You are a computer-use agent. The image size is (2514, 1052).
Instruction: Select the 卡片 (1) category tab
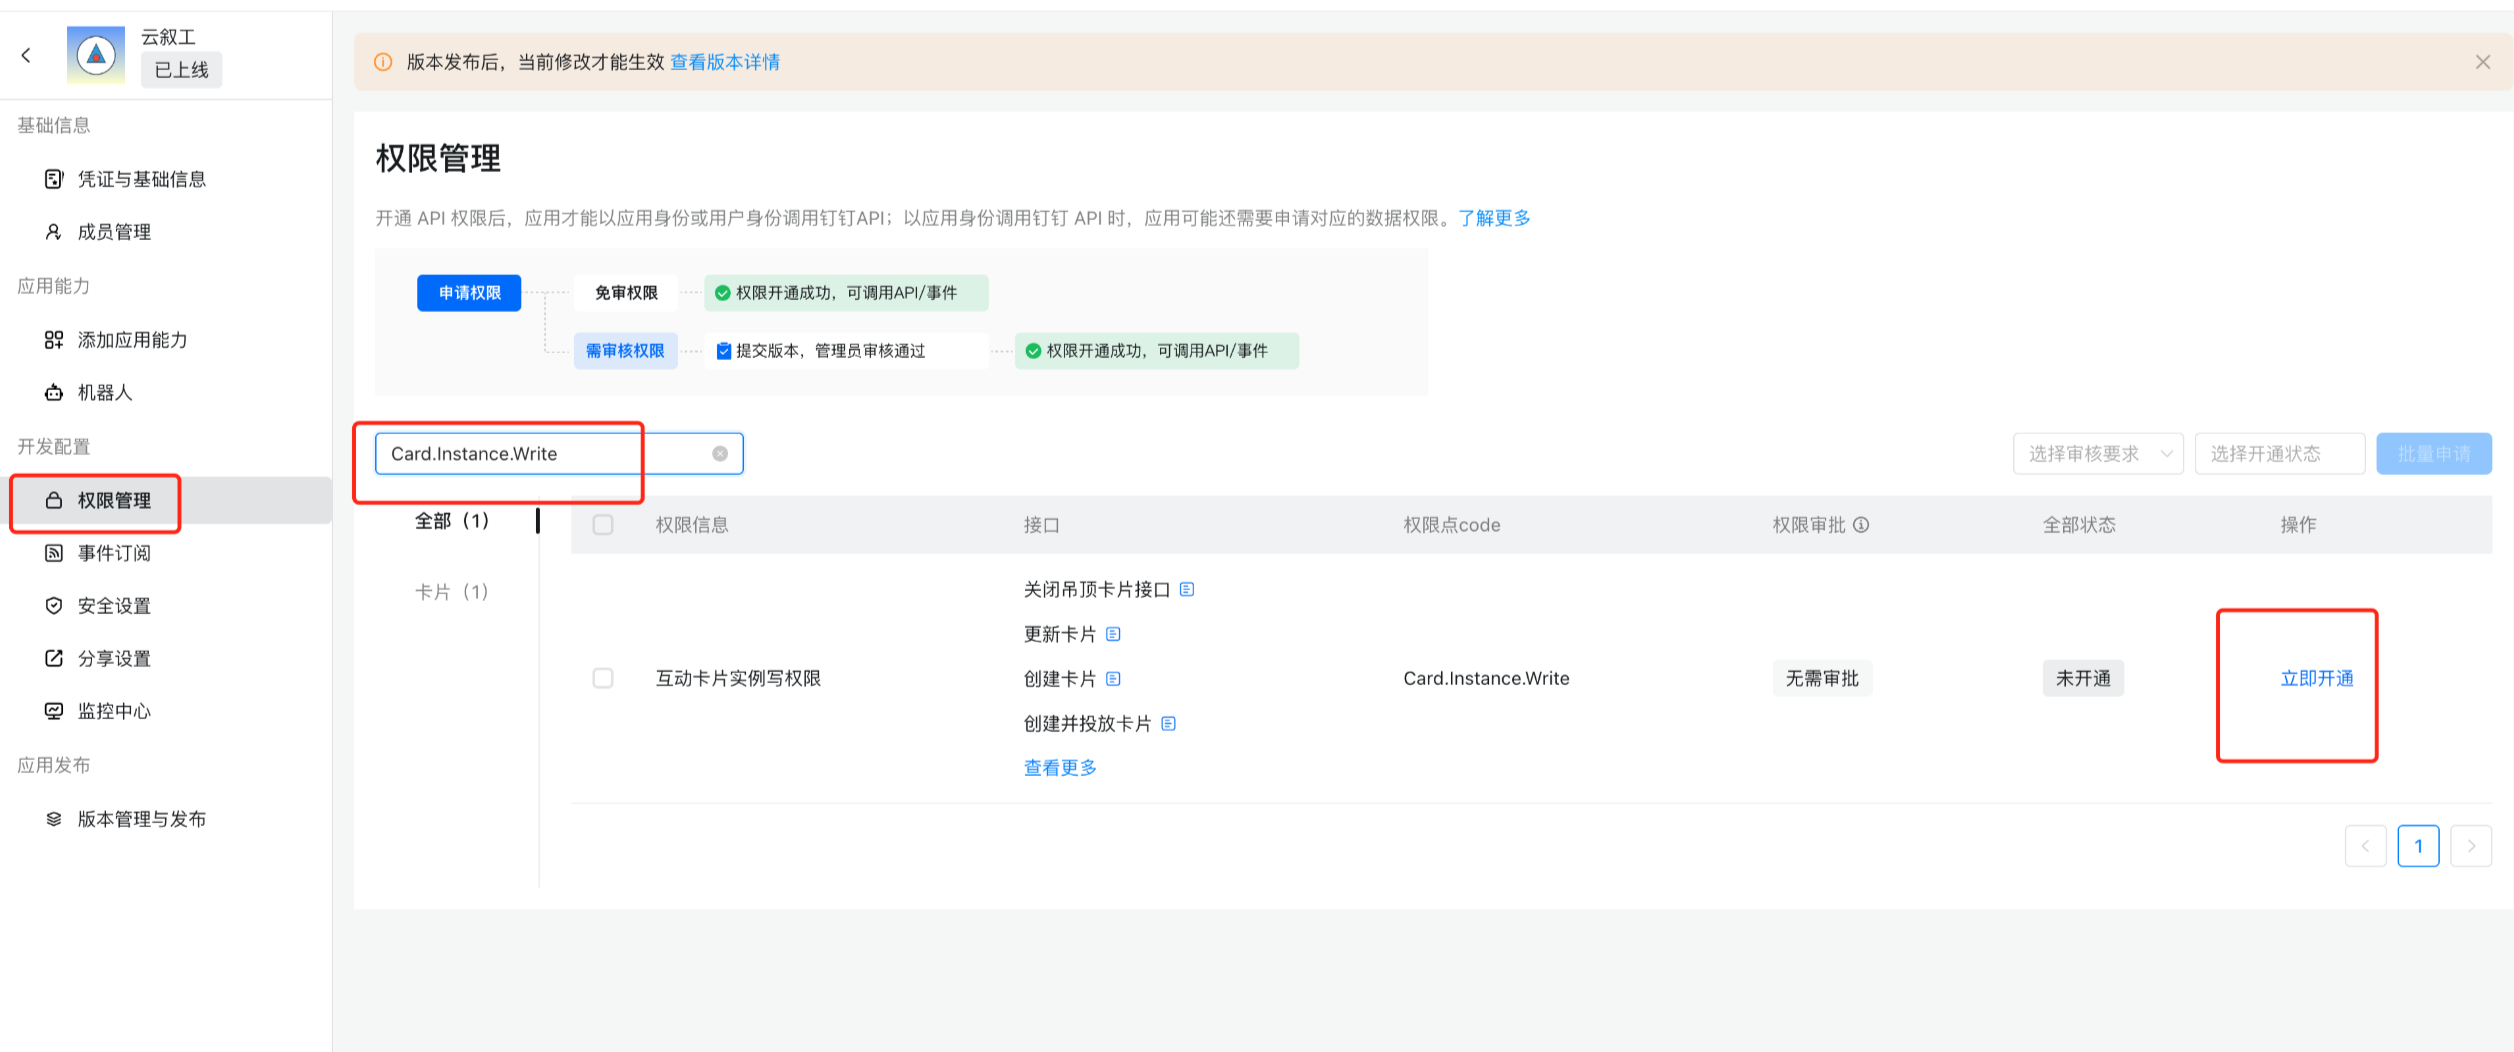pos(451,592)
